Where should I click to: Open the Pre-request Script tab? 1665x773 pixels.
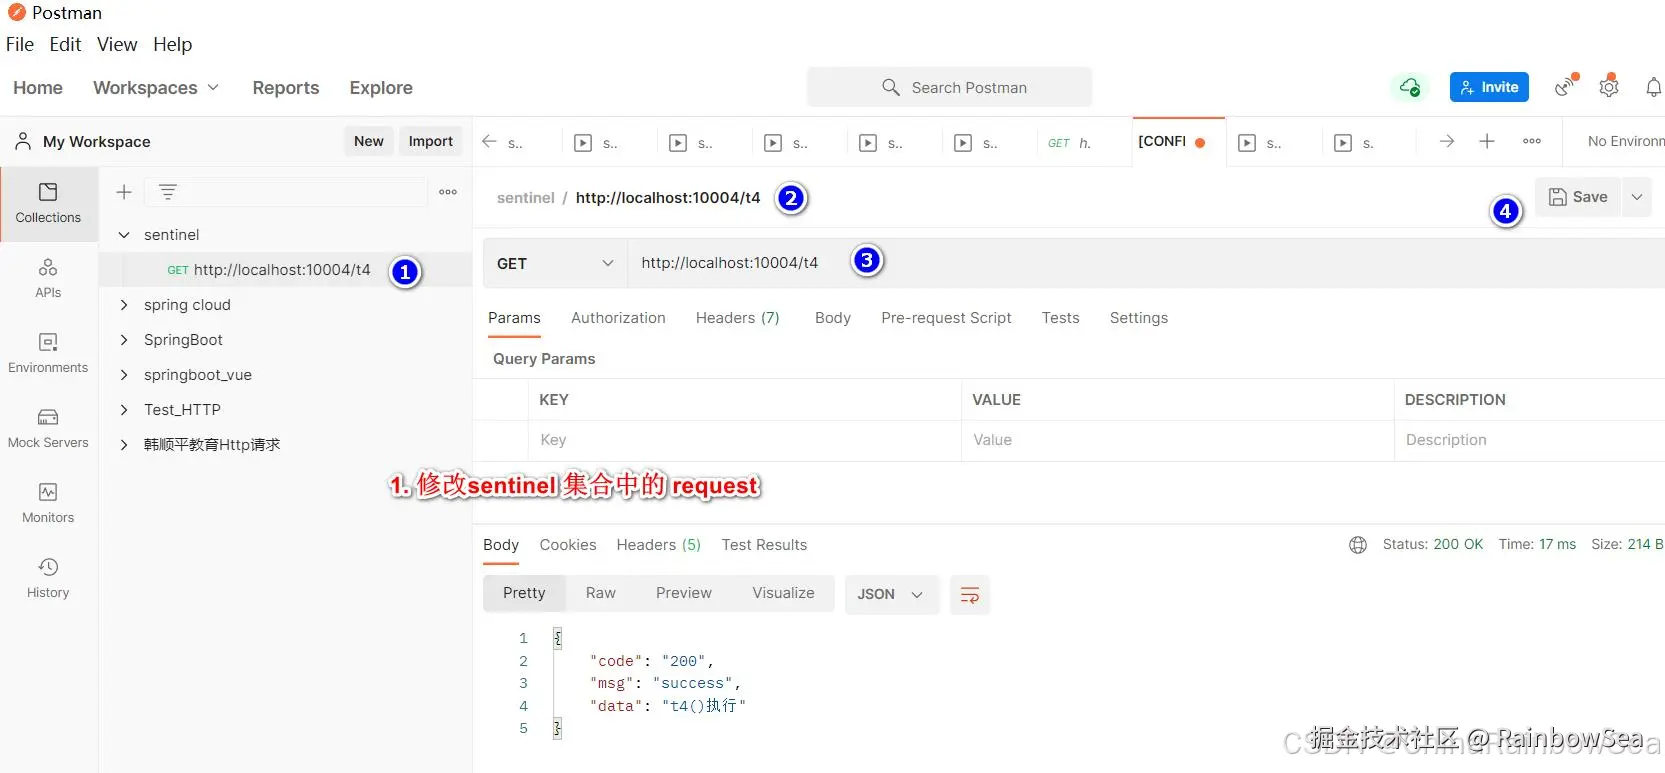pyautogui.click(x=946, y=318)
